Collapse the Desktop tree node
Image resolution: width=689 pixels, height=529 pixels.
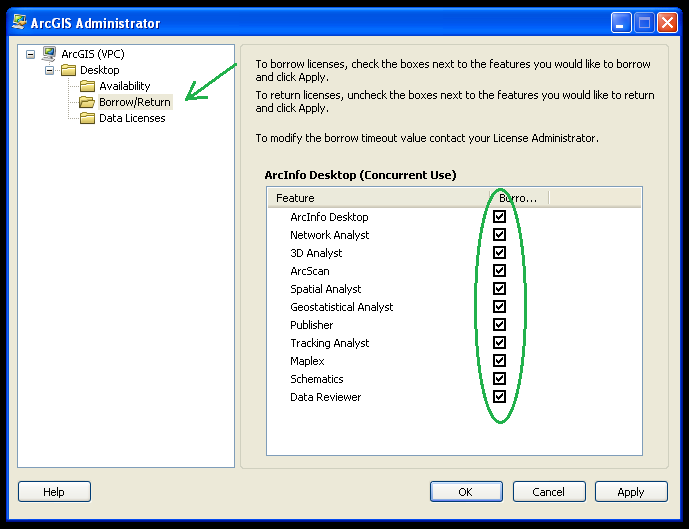point(49,70)
